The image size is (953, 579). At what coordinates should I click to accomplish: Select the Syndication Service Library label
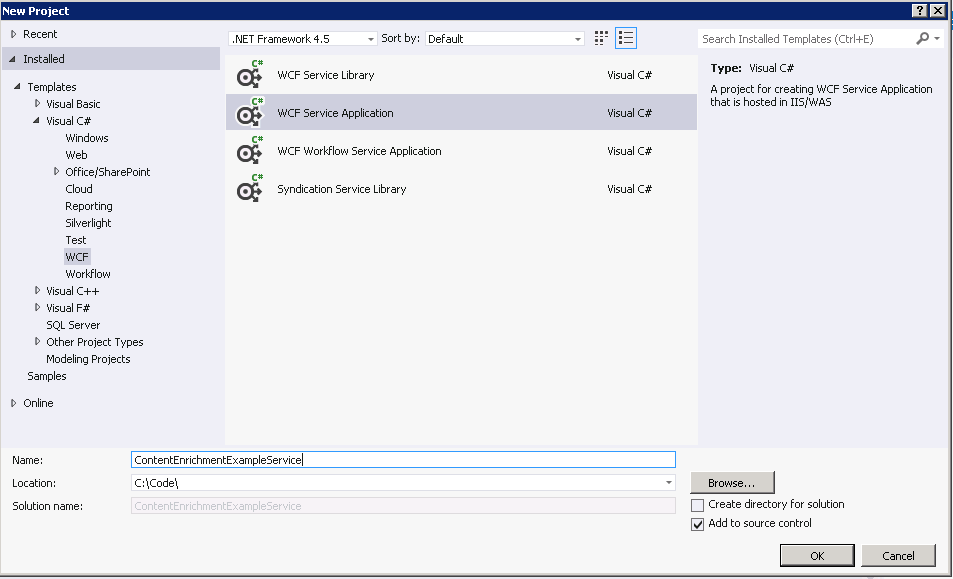click(x=342, y=189)
